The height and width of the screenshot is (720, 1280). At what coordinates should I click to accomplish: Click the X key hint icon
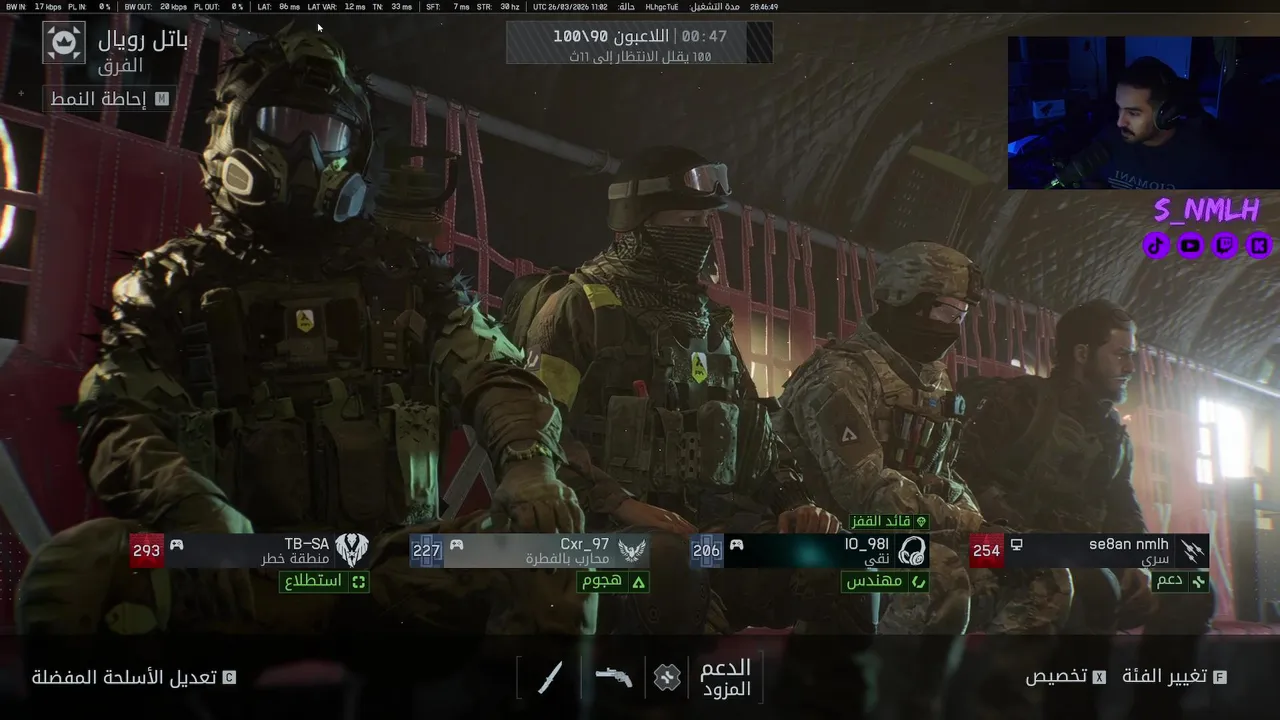point(1099,677)
